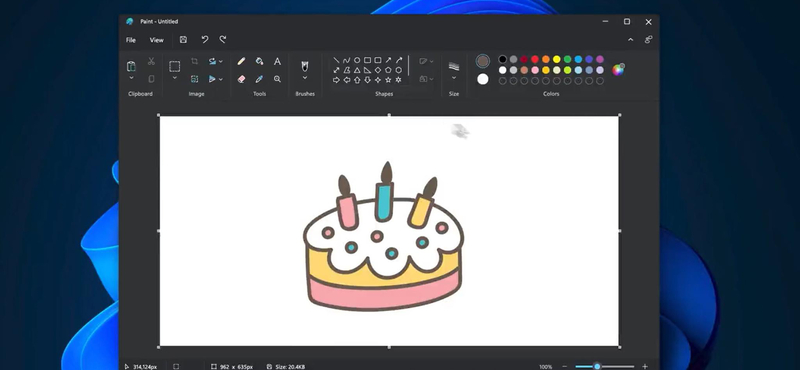Click the Copy icon under Cut
800x370 pixels.
pyautogui.click(x=151, y=79)
